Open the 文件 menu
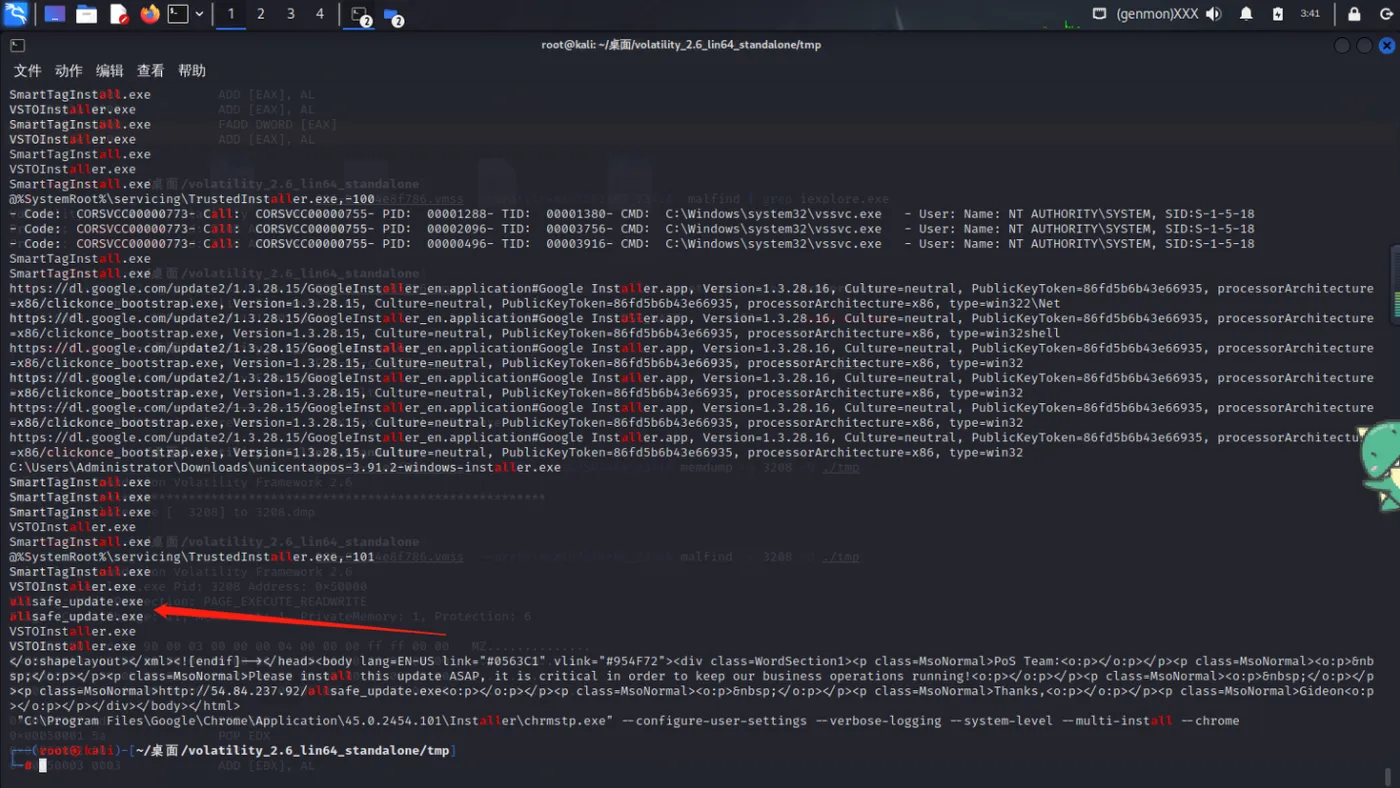 coord(27,71)
